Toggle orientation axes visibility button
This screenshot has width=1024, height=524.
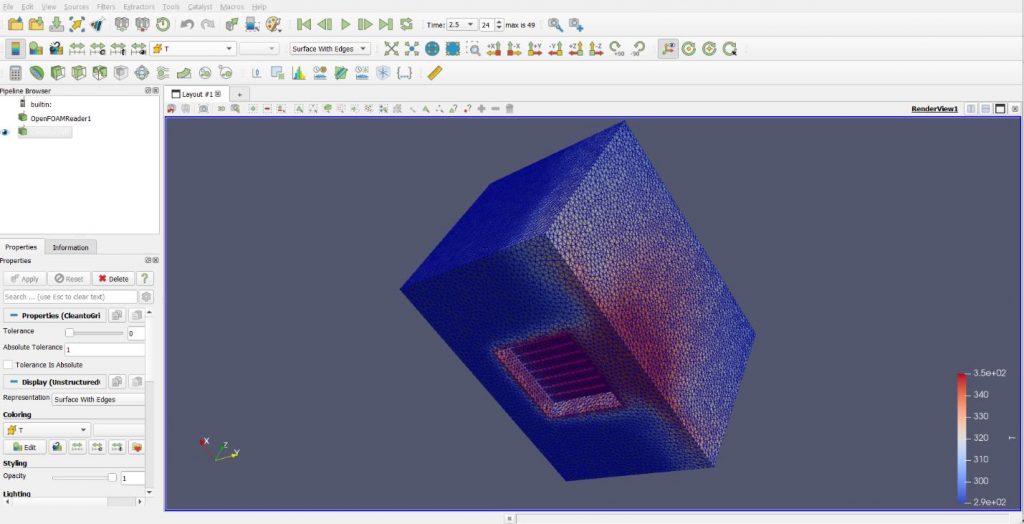tap(667, 48)
